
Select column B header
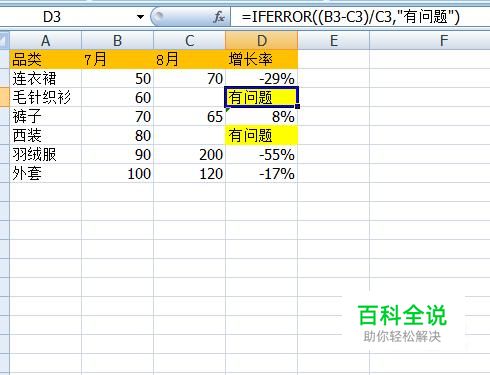point(117,41)
